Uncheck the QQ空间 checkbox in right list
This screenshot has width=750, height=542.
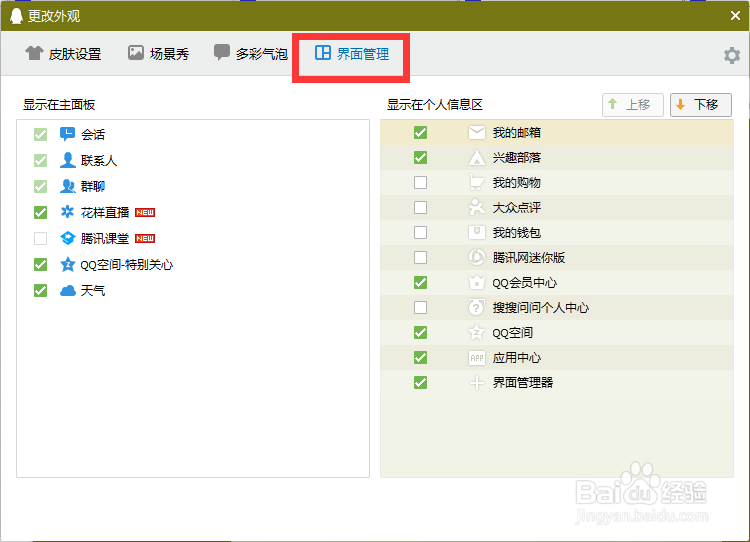(420, 332)
